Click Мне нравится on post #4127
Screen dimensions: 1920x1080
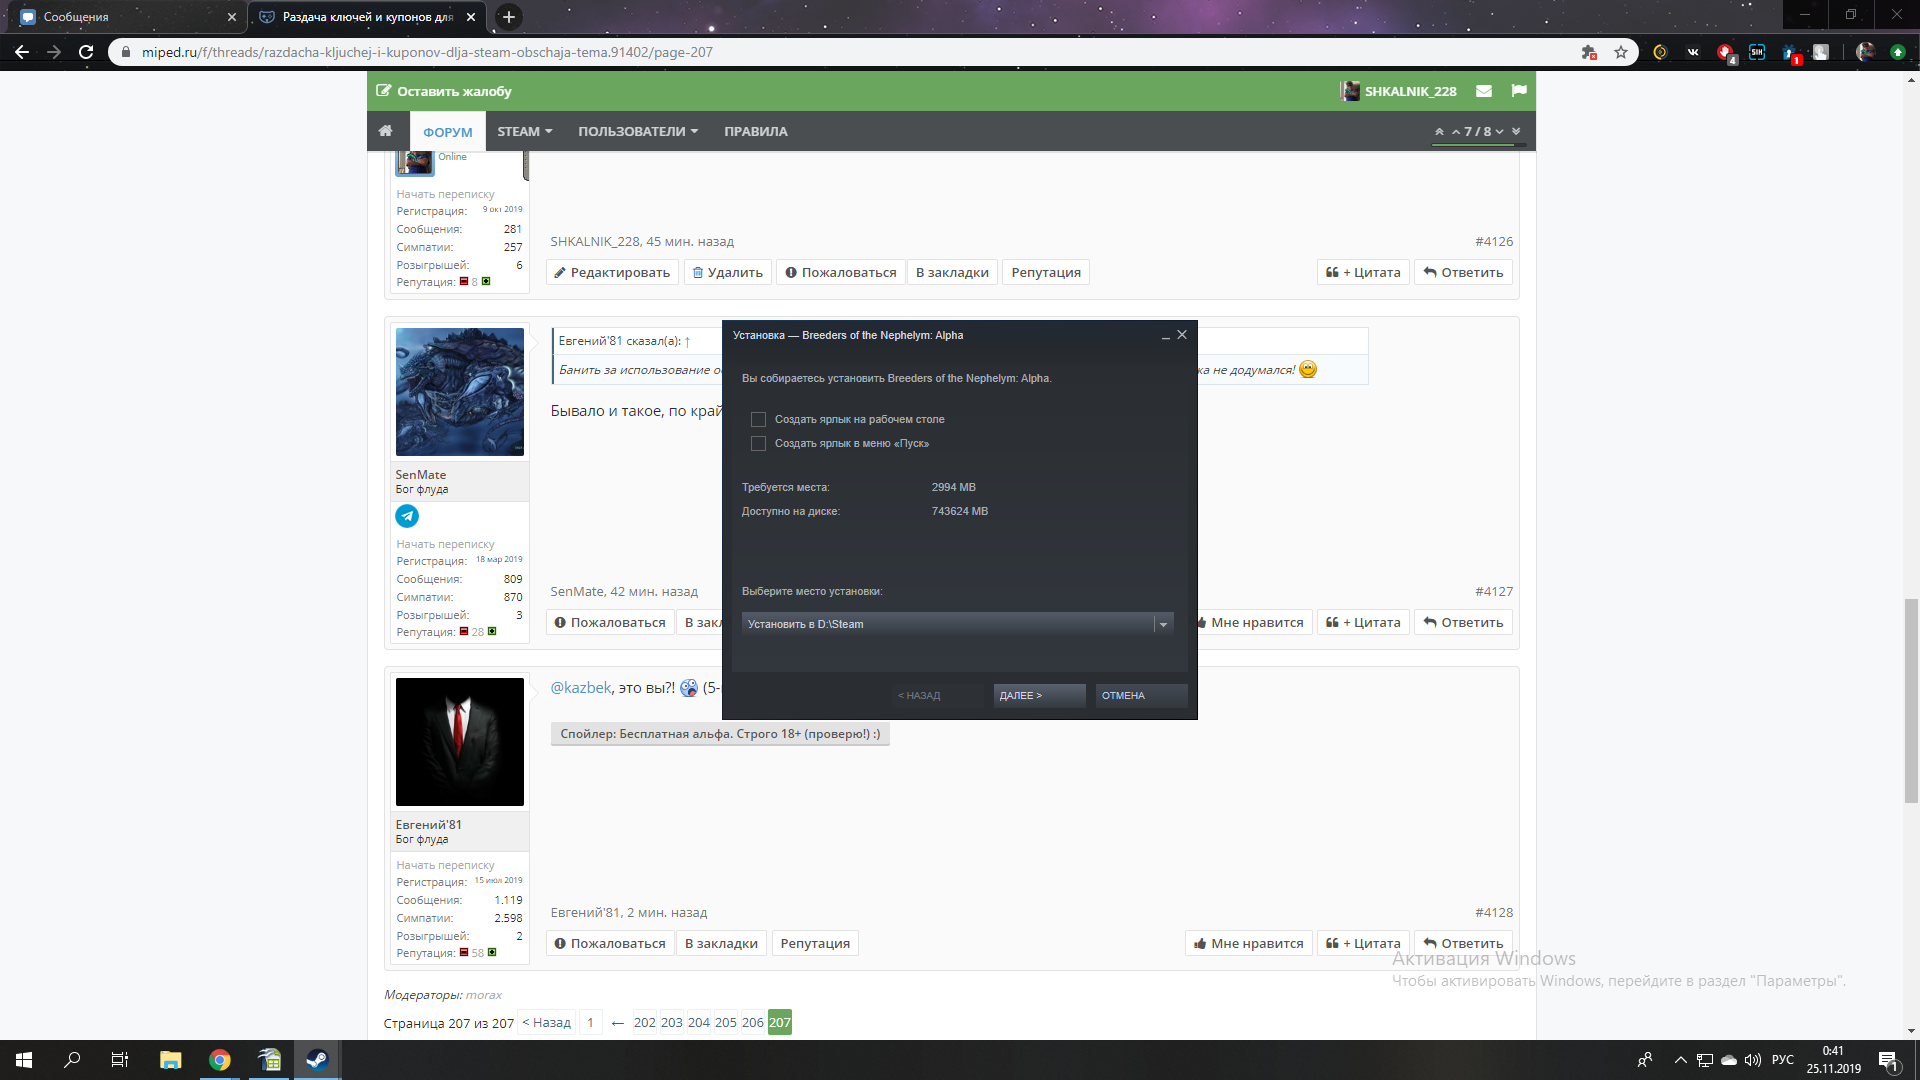[x=1255, y=623]
